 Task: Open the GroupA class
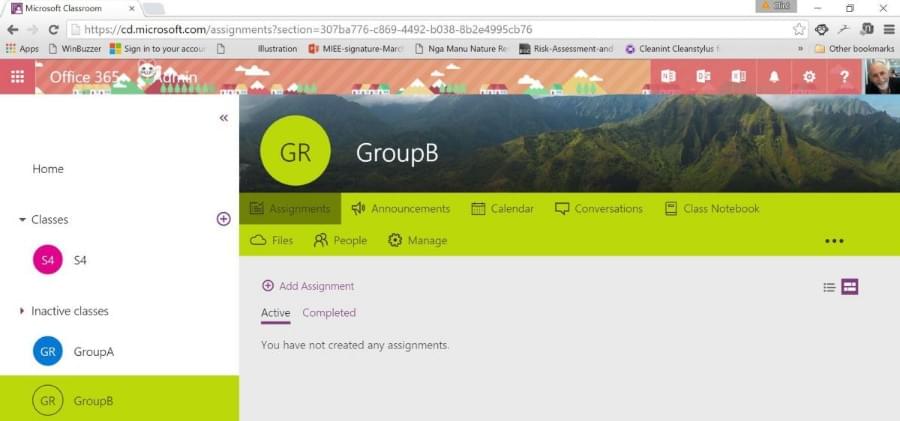94,352
